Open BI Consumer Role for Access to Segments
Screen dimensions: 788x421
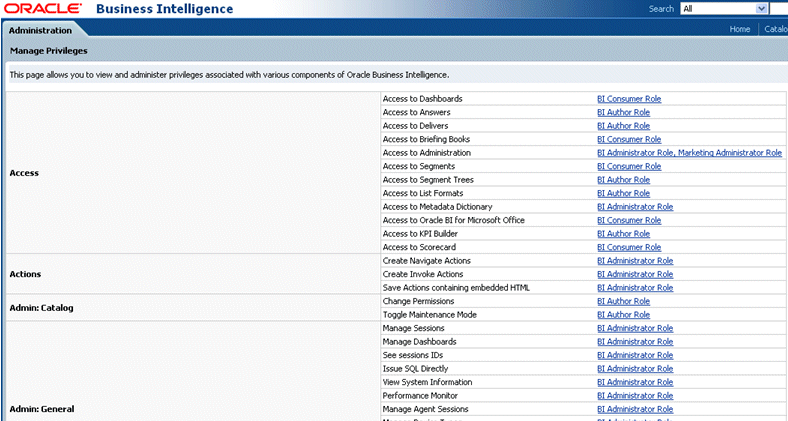tap(629, 166)
